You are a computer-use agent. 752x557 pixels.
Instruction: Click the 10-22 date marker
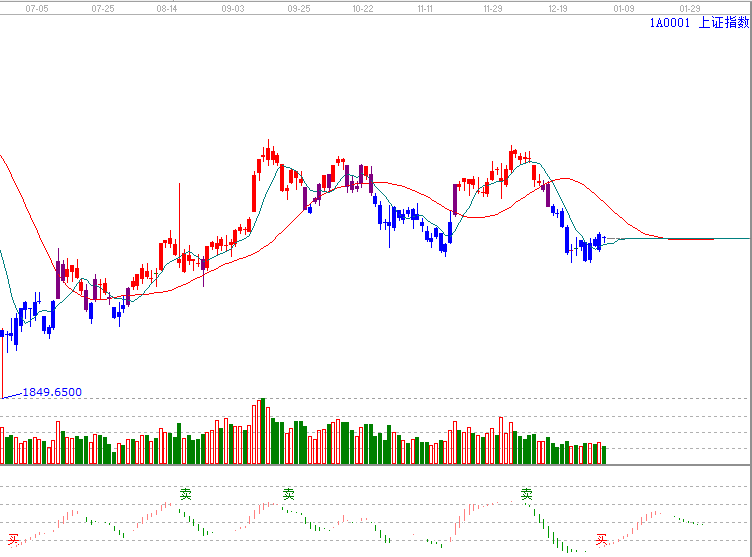(x=363, y=7)
